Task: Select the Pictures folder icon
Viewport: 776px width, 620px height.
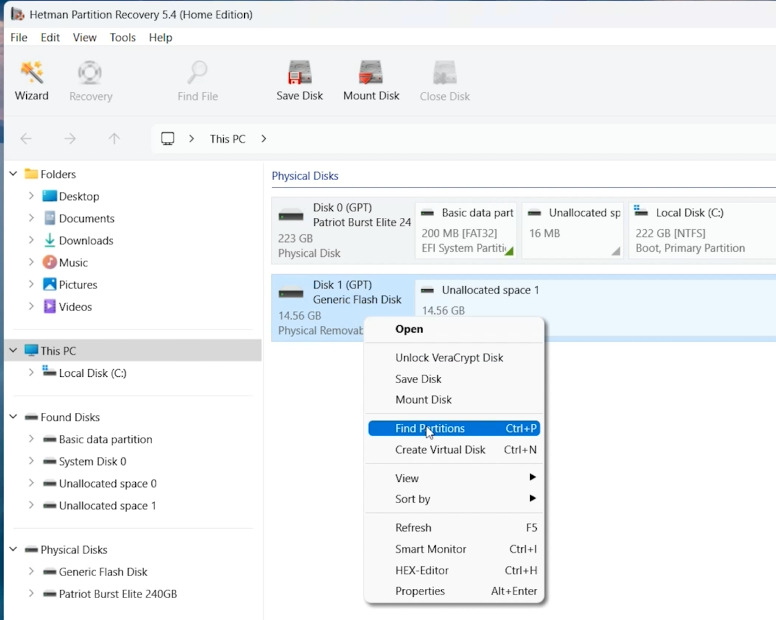Action: click(x=49, y=285)
